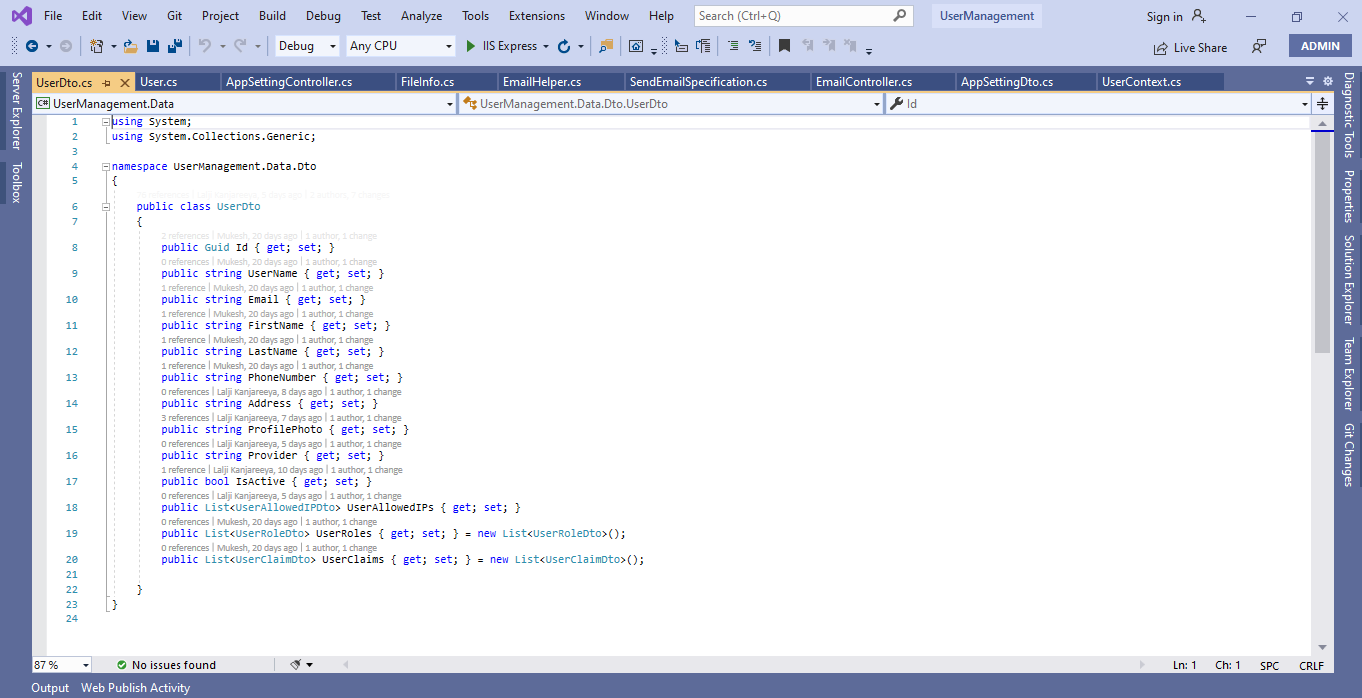Save the current file with Save icon
The height and width of the screenshot is (698, 1362).
coord(153,46)
